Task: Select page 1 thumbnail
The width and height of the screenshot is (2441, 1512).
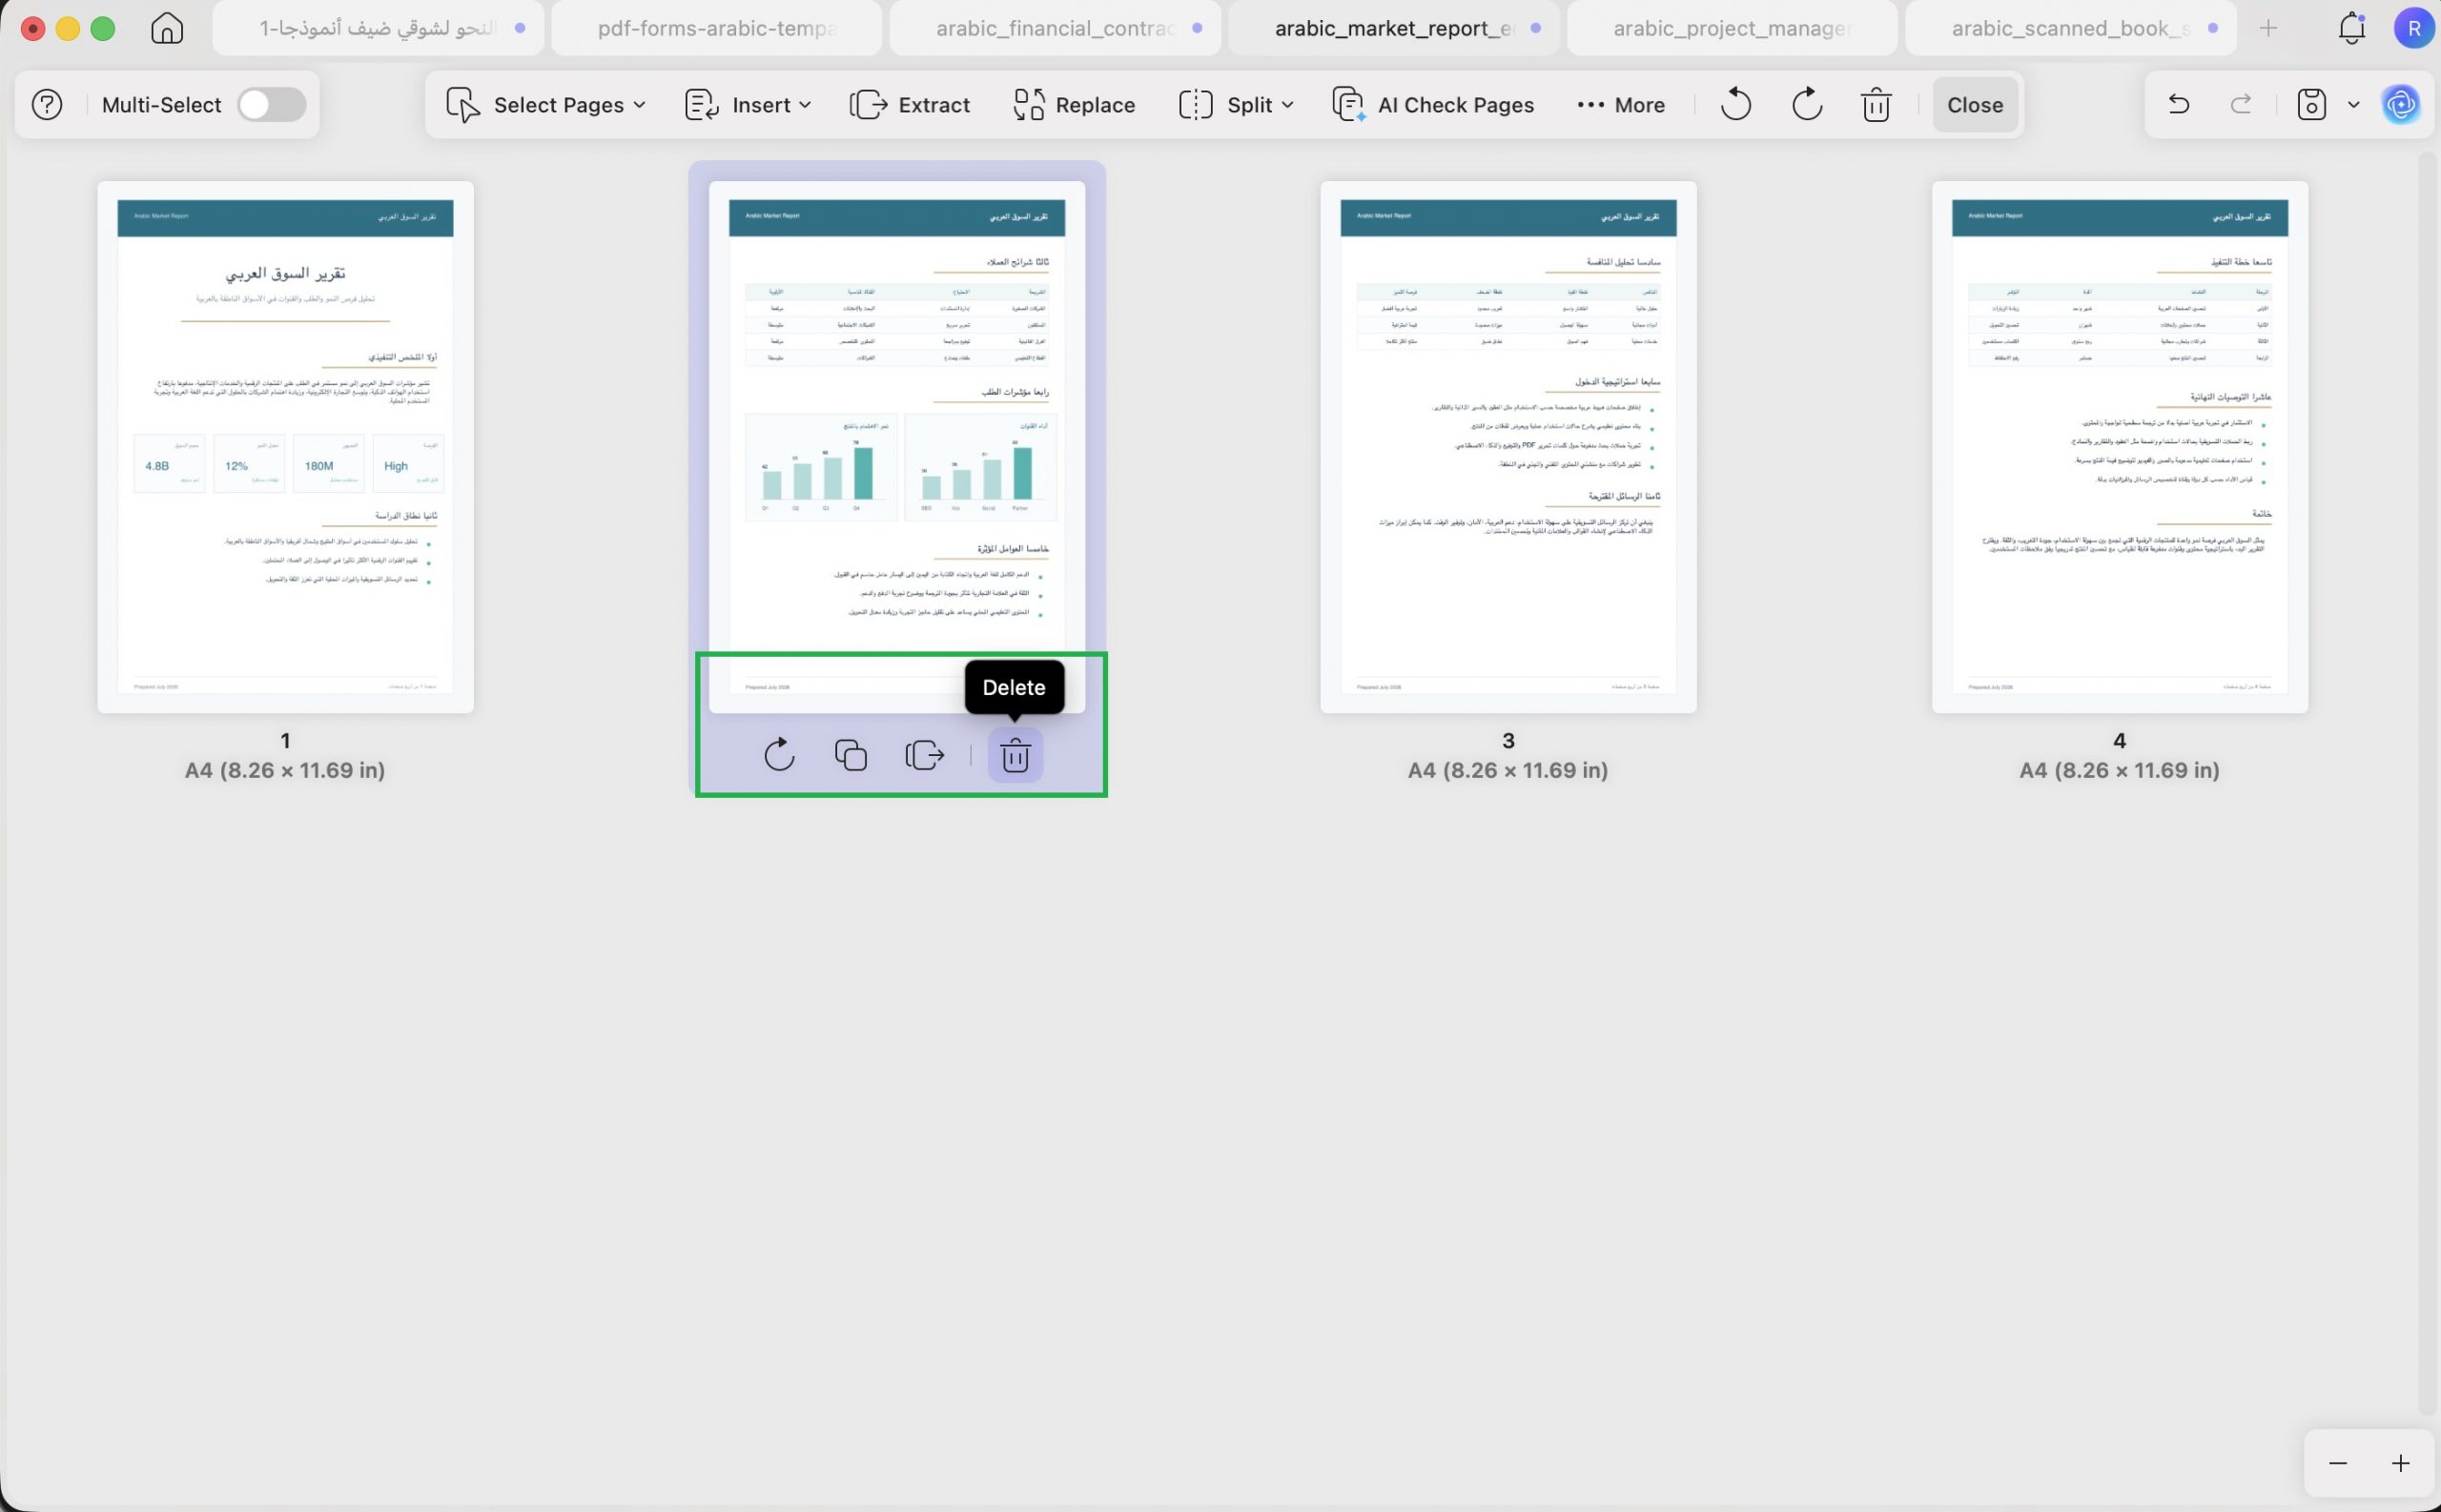Action: (285, 446)
